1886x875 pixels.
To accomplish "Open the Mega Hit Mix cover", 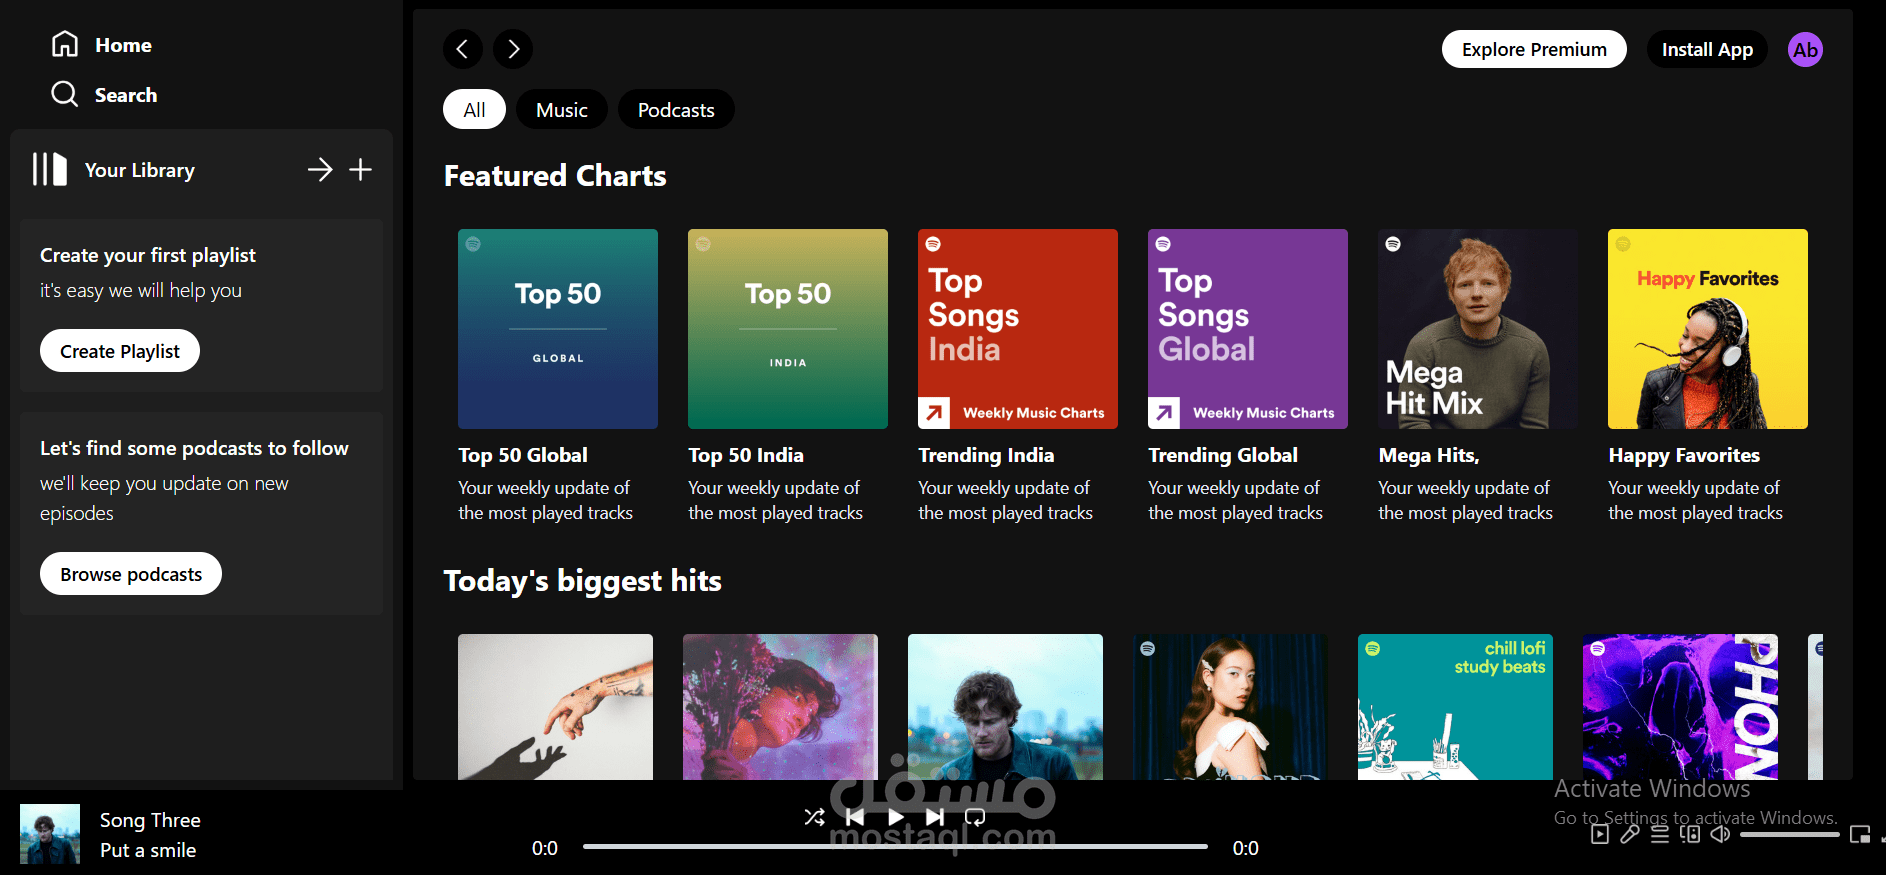I will click(1478, 329).
